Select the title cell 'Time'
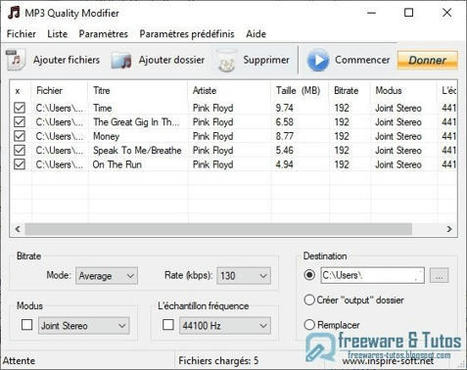The width and height of the screenshot is (467, 370). pyautogui.click(x=102, y=108)
